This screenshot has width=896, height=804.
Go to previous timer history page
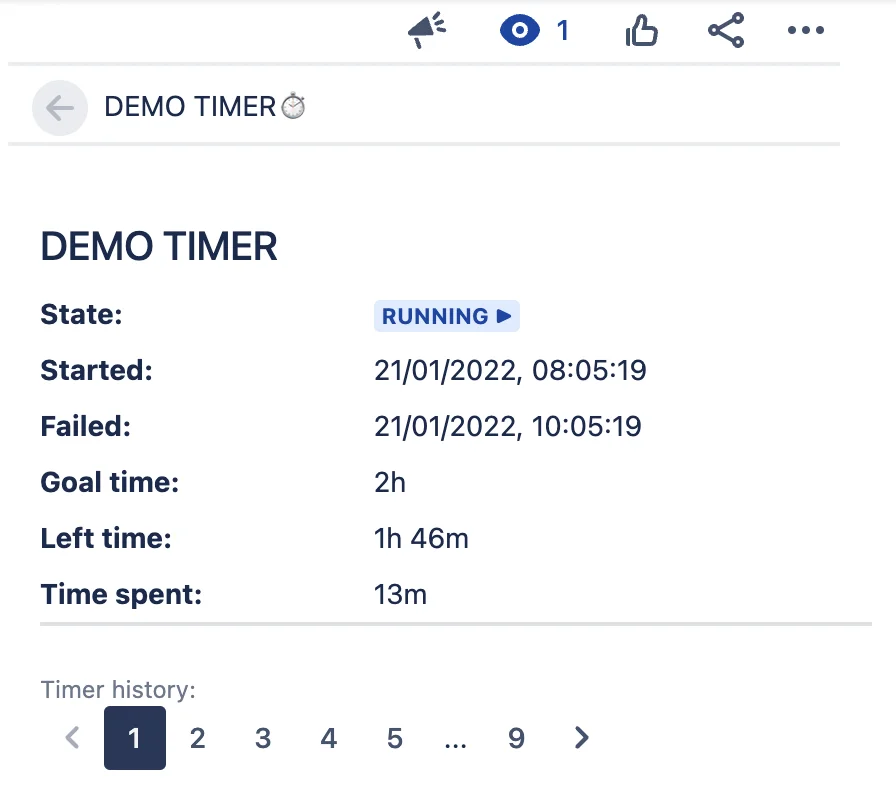point(72,737)
